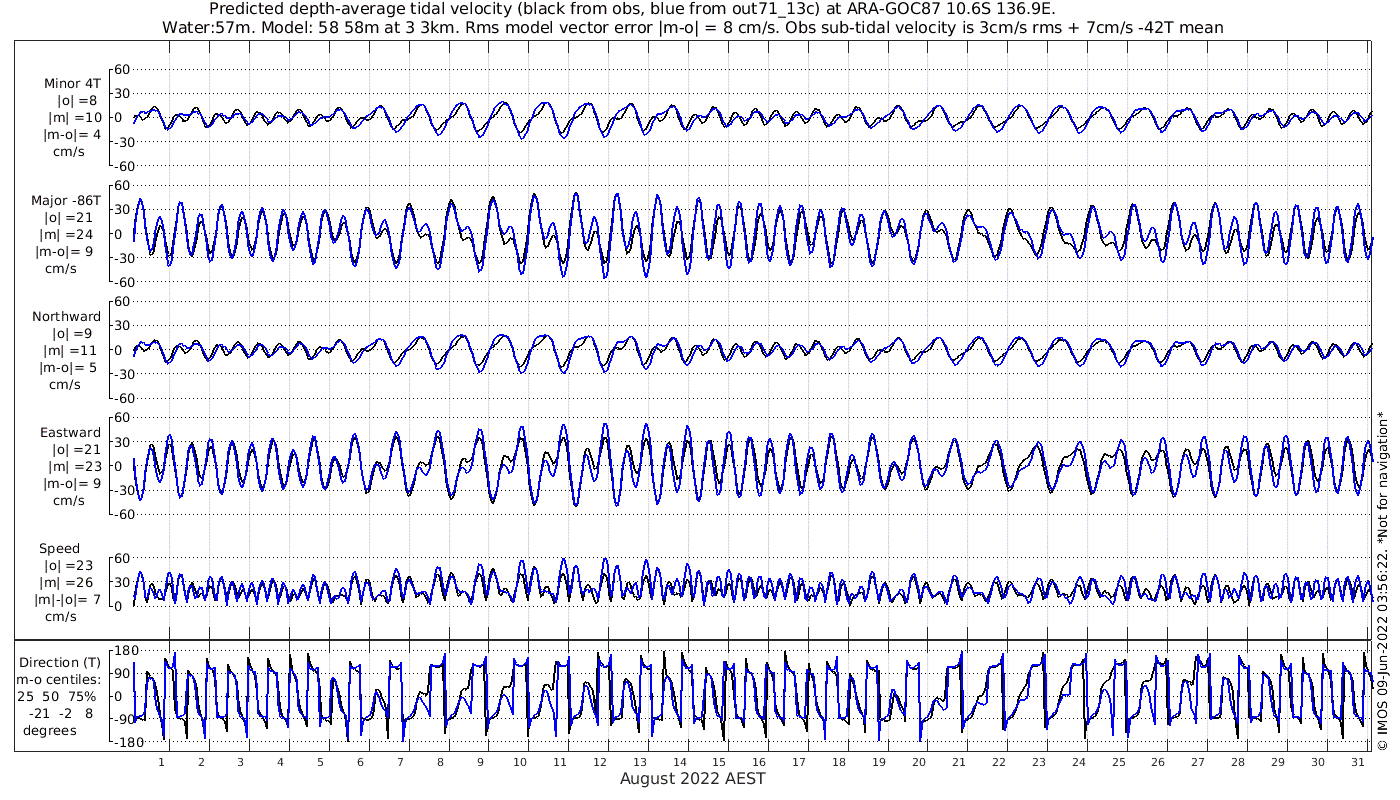Screen dimensions: 1400x800
Task: Click the 'Eastward' panel label
Action: coord(70,433)
